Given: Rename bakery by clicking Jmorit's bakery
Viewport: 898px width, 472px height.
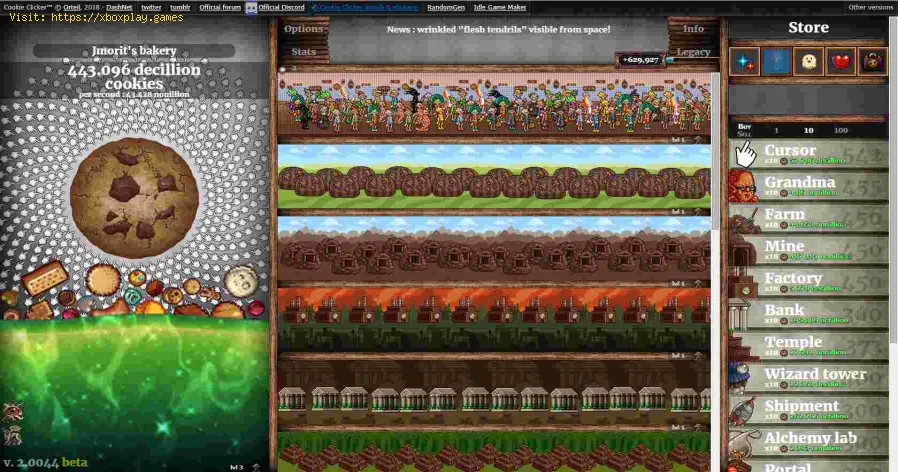Looking at the screenshot, I should (134, 50).
